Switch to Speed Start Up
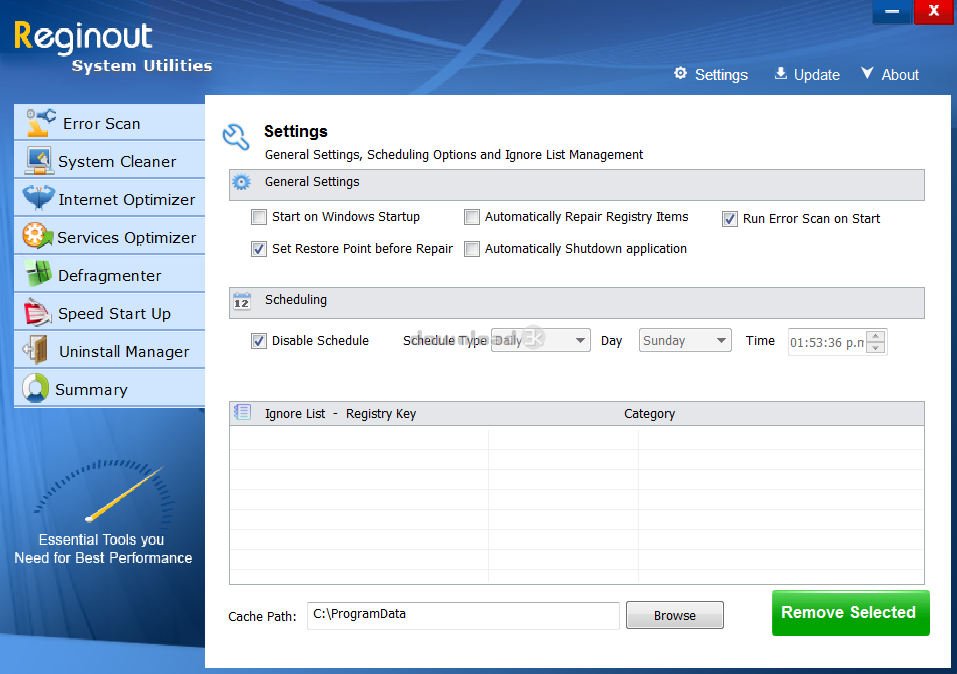The image size is (957, 674). pyautogui.click(x=109, y=313)
